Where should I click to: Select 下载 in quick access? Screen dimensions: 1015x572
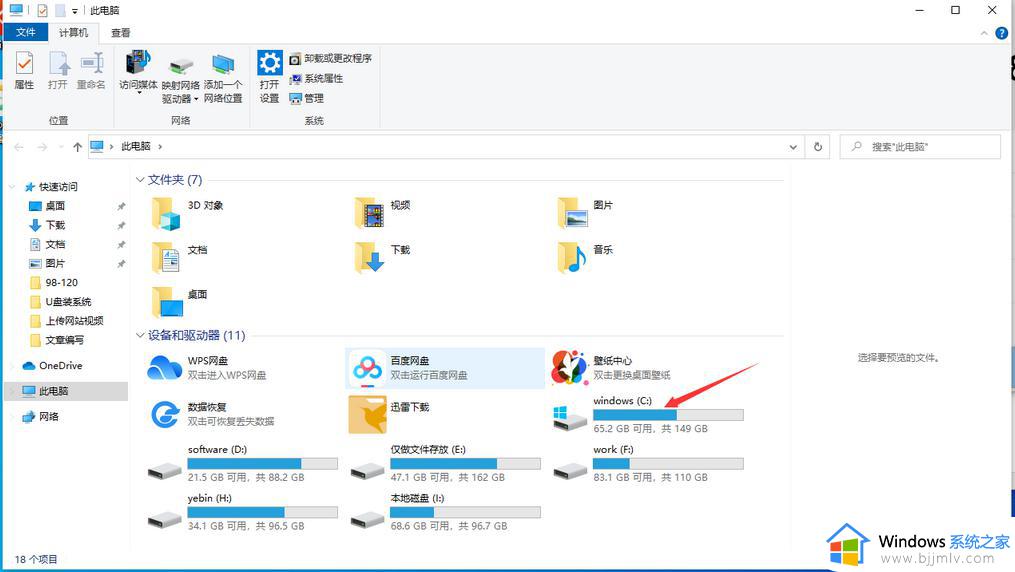(55, 225)
